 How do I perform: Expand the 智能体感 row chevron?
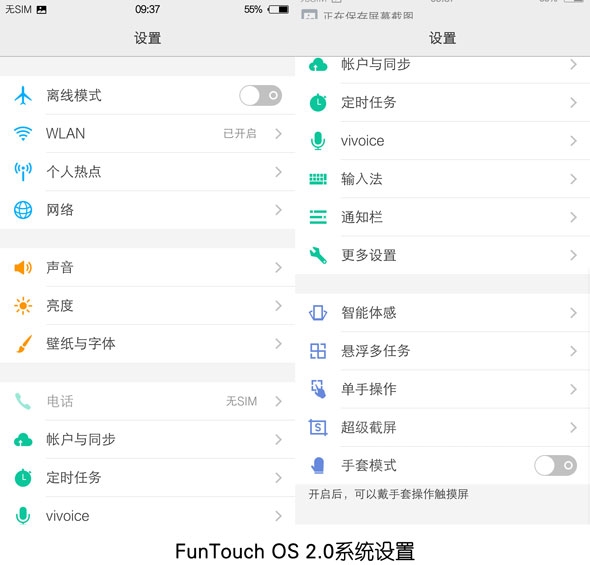tap(573, 313)
